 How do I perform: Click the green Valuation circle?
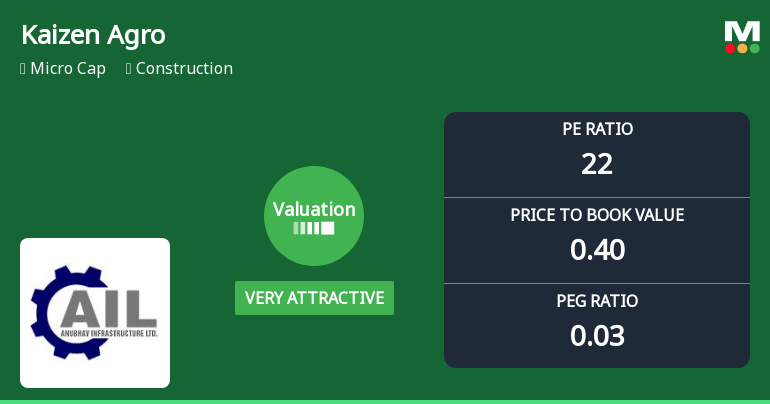(314, 216)
